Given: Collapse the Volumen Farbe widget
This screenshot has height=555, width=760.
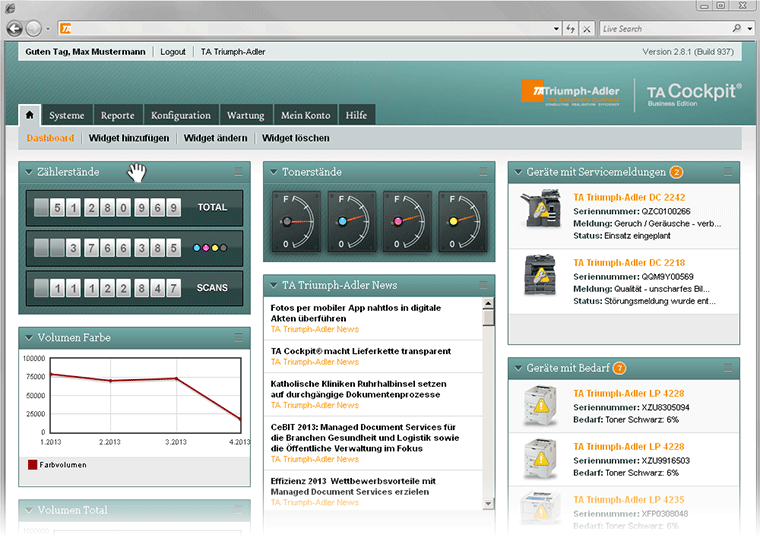Looking at the screenshot, I should [29, 338].
